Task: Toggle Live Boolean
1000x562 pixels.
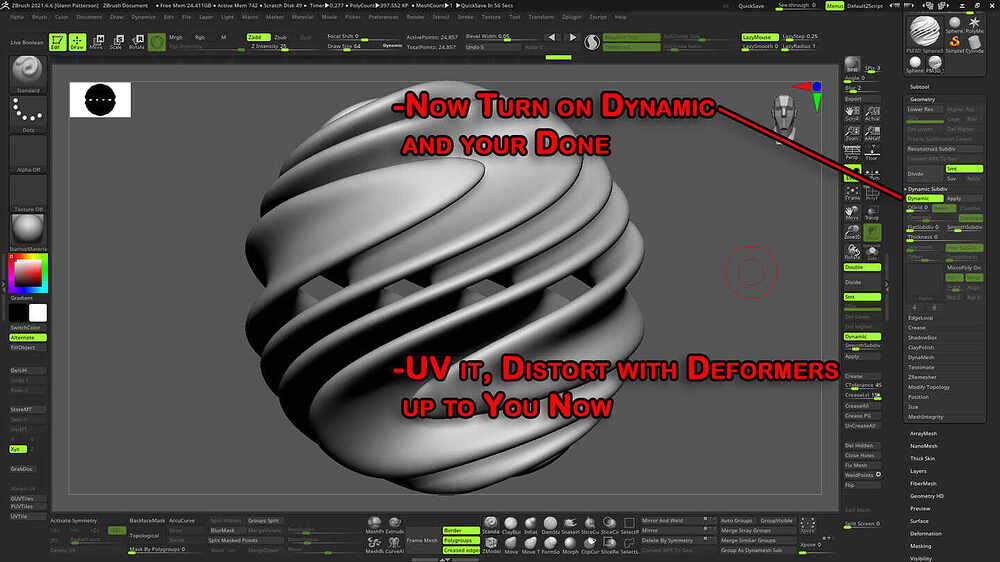Action: 27,43
